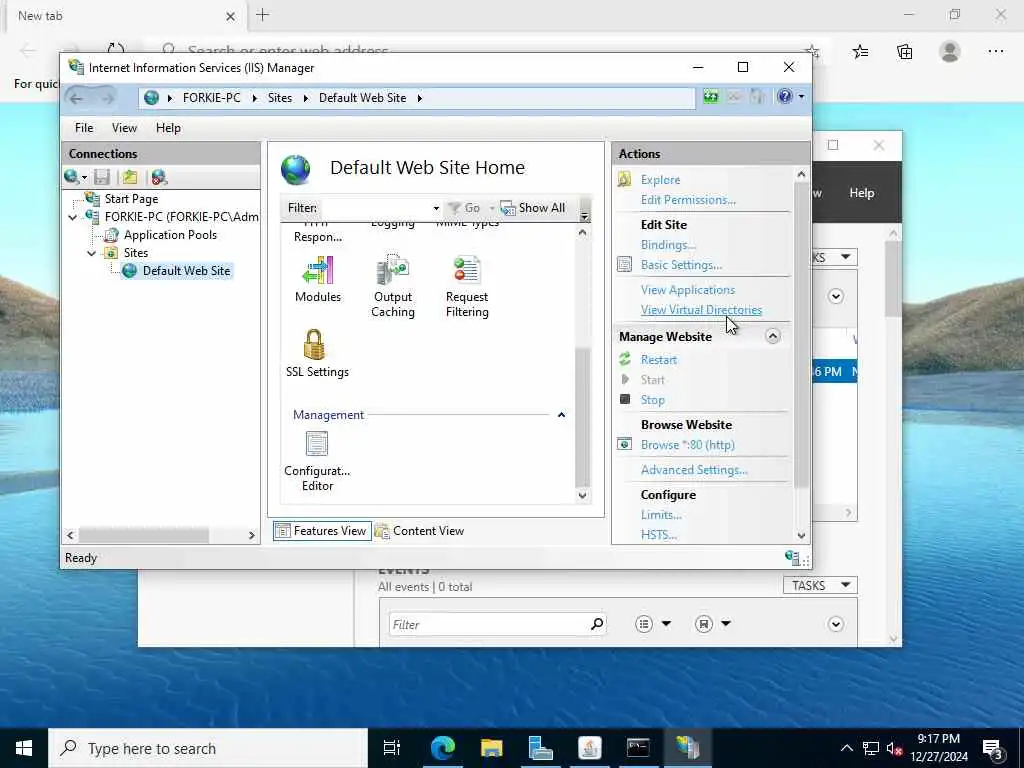Screen dimensions: 1024x768
Task: Click the Back navigation arrow in IIS Manager
Action: pos(76,98)
